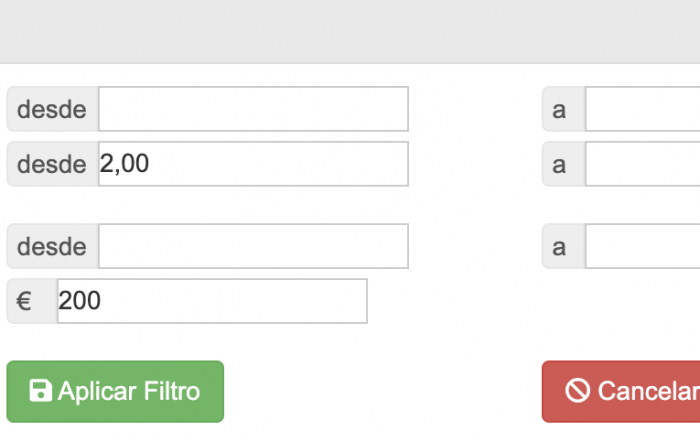Screen dimensions: 700x441
Task: Apply the filter with Aplicar Filtro button
Action: [x=115, y=391]
